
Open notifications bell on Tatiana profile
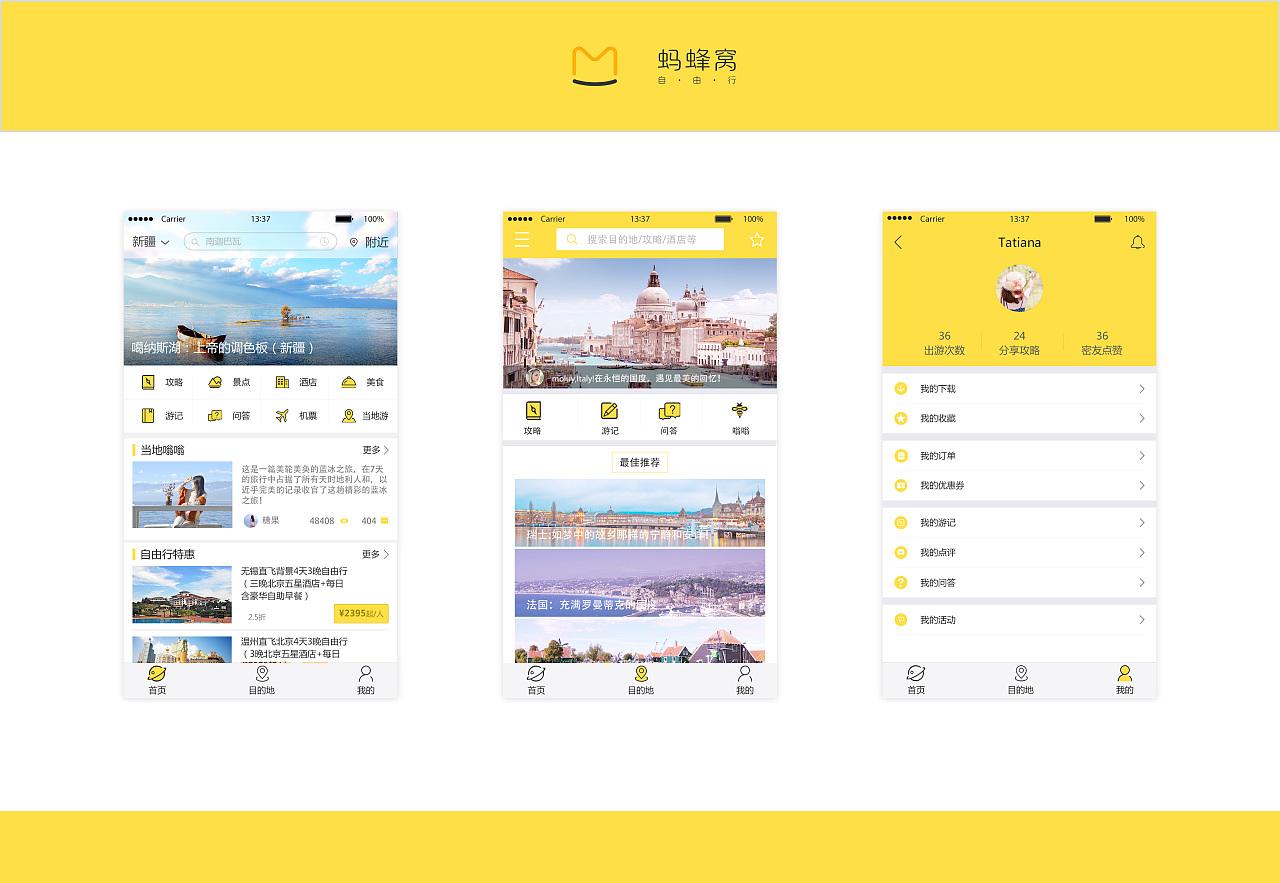pyautogui.click(x=1137, y=242)
